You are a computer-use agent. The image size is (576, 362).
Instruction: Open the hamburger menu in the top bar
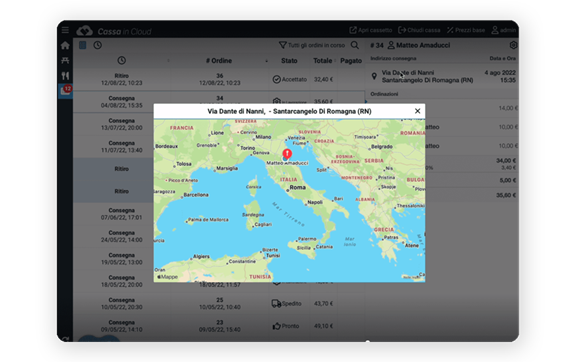pyautogui.click(x=65, y=30)
